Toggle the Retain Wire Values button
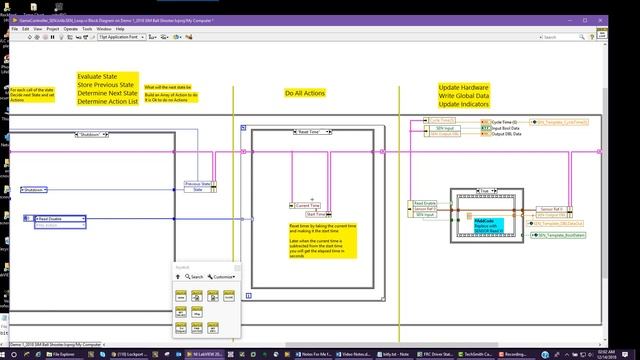This screenshot has width=640, height=360. point(70,37)
